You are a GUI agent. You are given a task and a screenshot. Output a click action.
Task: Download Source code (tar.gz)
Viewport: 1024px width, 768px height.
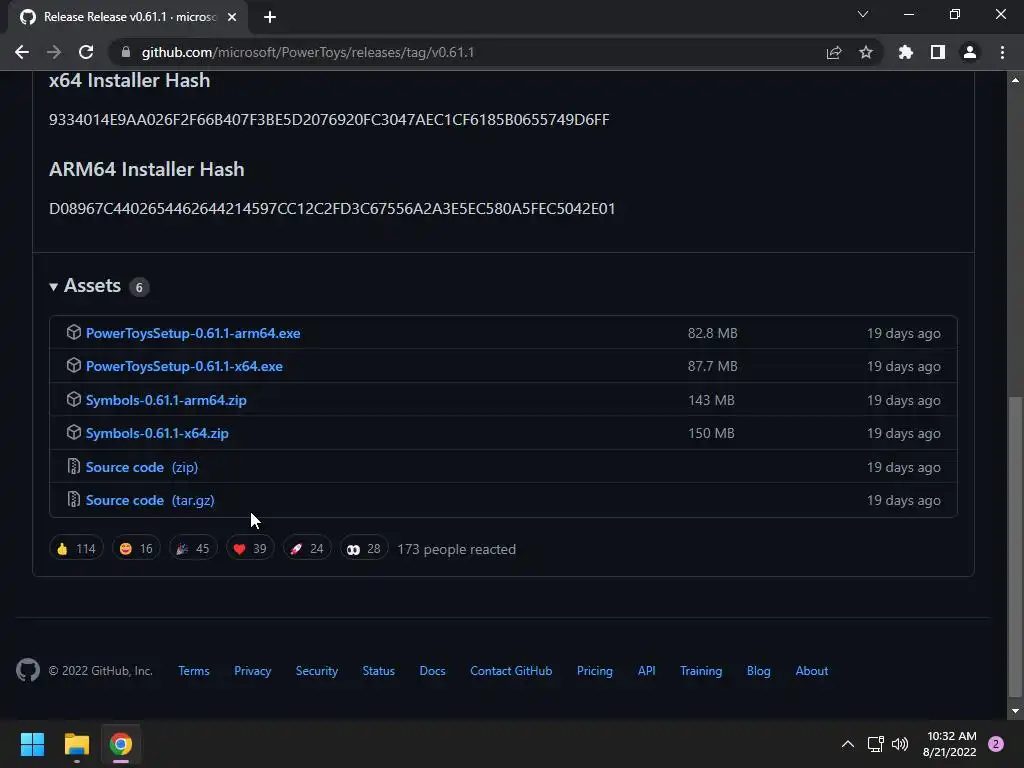pyautogui.click(x=150, y=500)
